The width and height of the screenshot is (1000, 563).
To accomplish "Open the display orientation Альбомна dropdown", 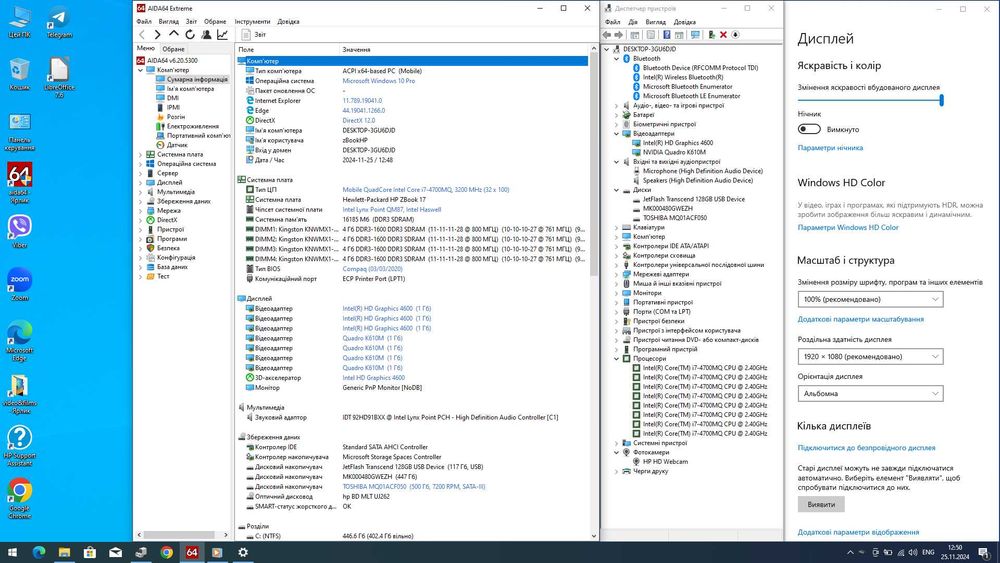I will pyautogui.click(x=870, y=393).
